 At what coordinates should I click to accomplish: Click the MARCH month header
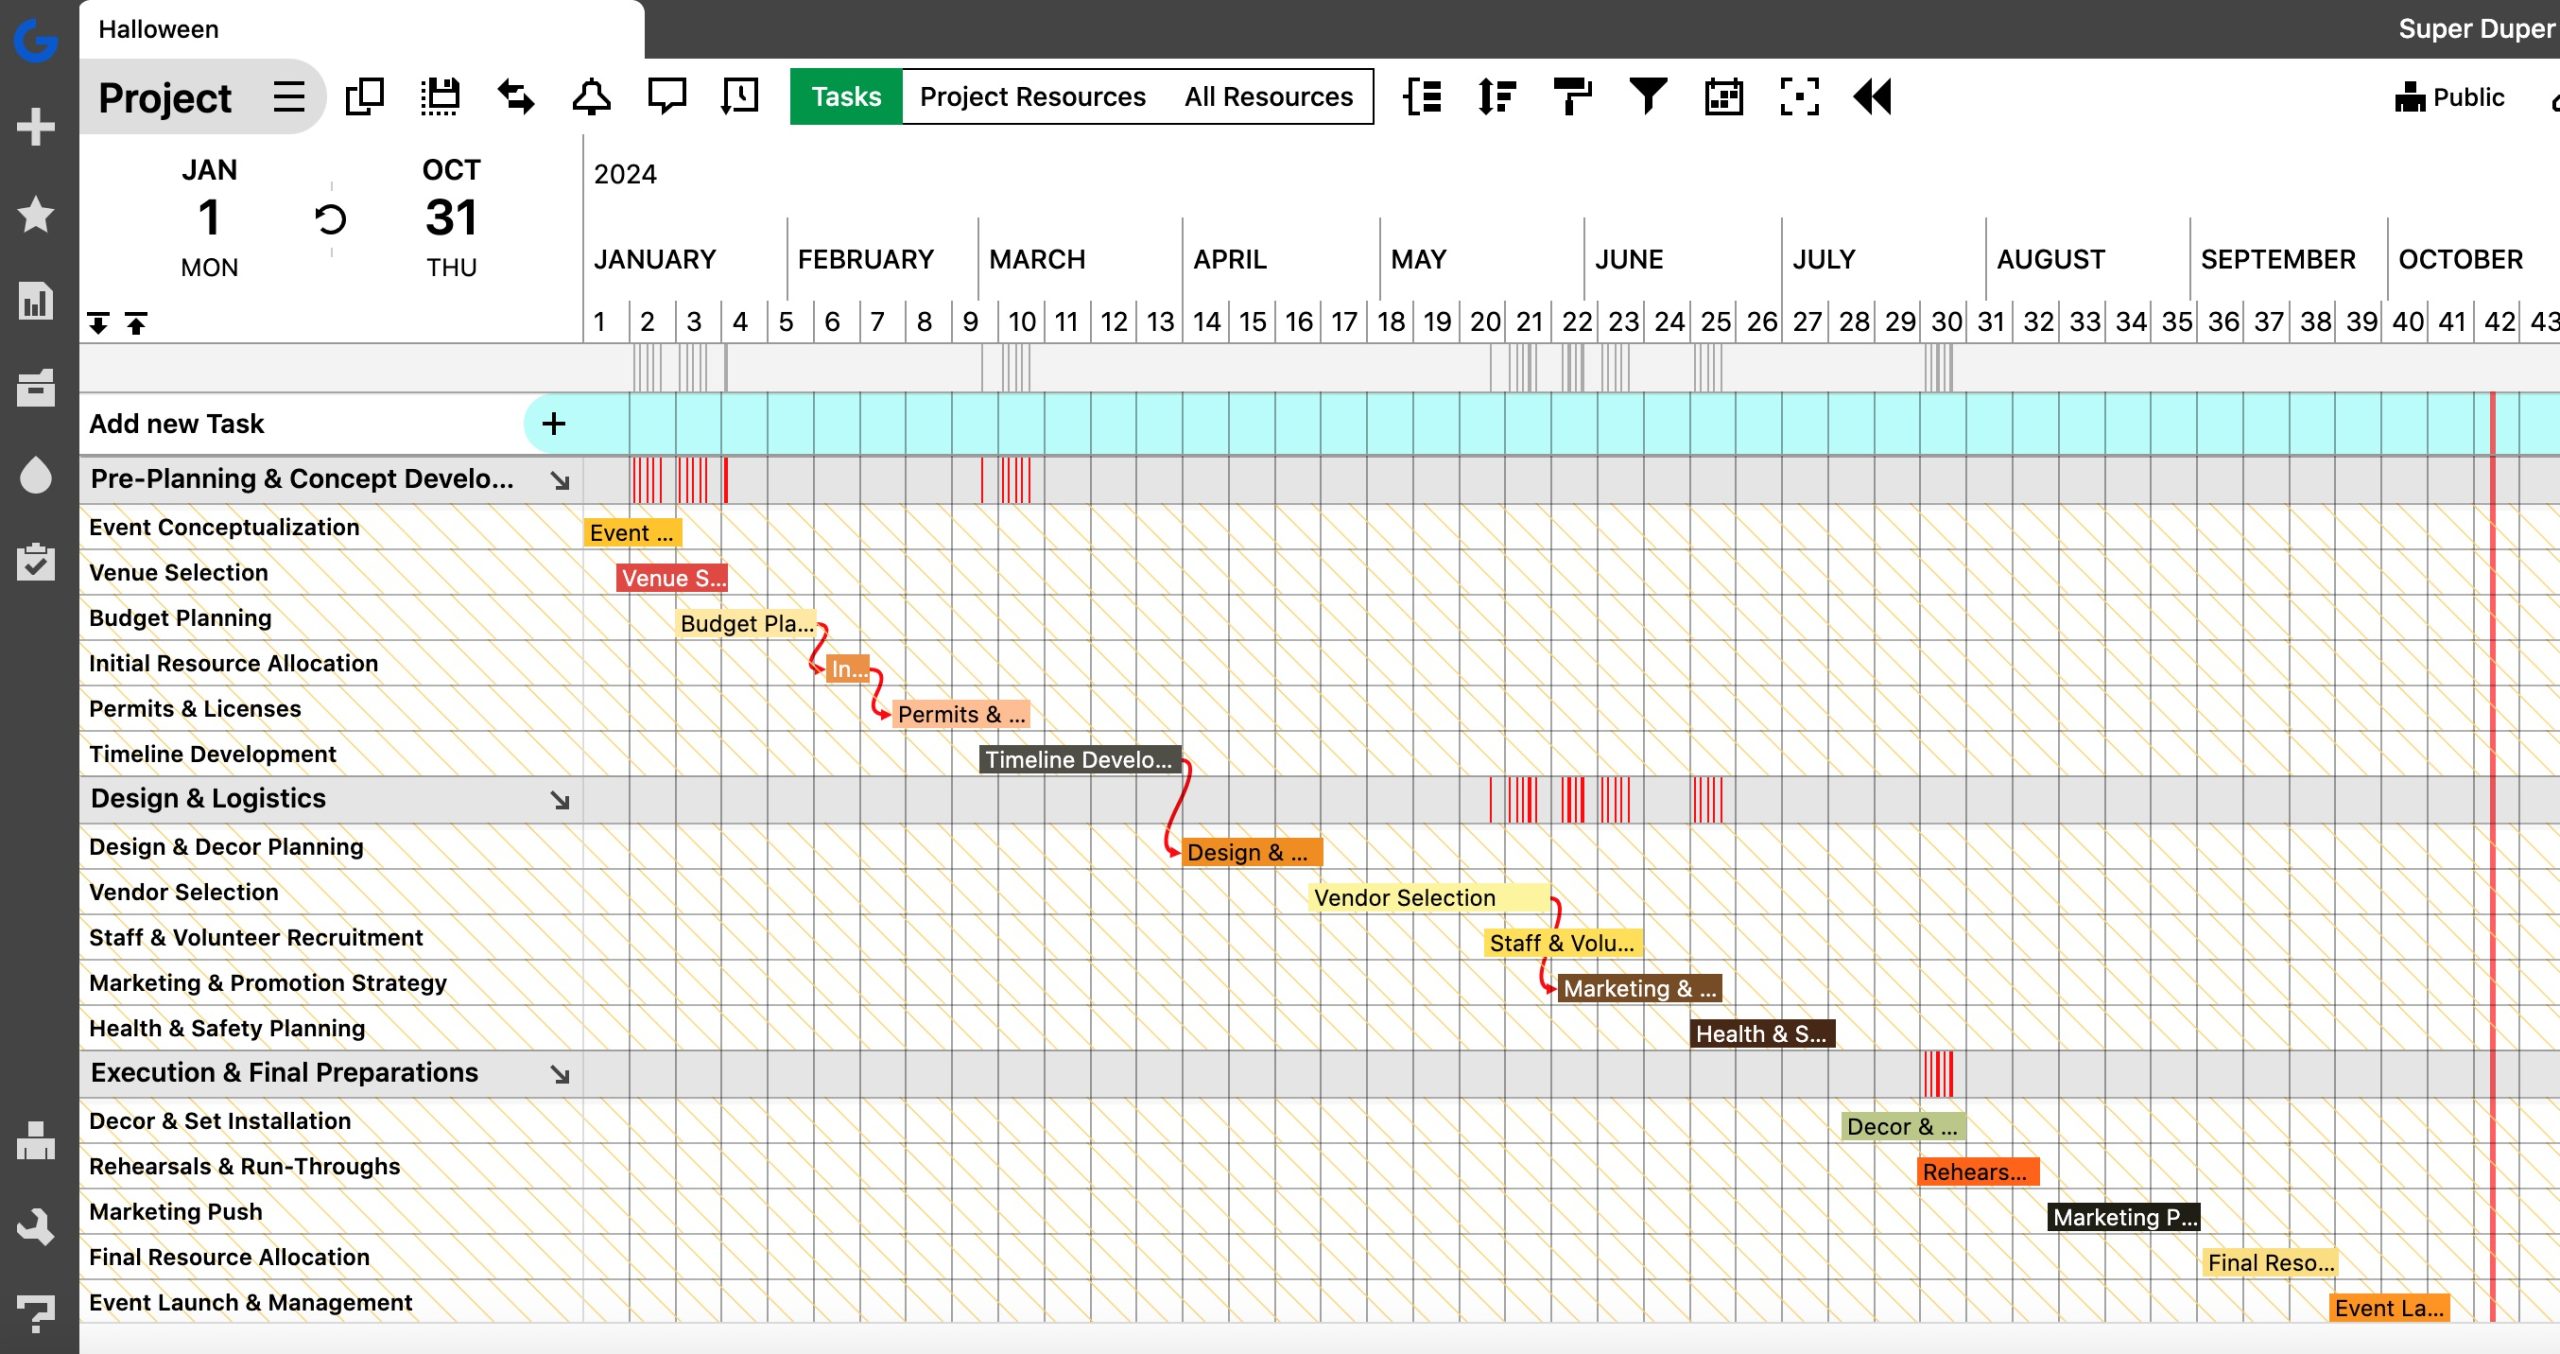tap(1037, 259)
